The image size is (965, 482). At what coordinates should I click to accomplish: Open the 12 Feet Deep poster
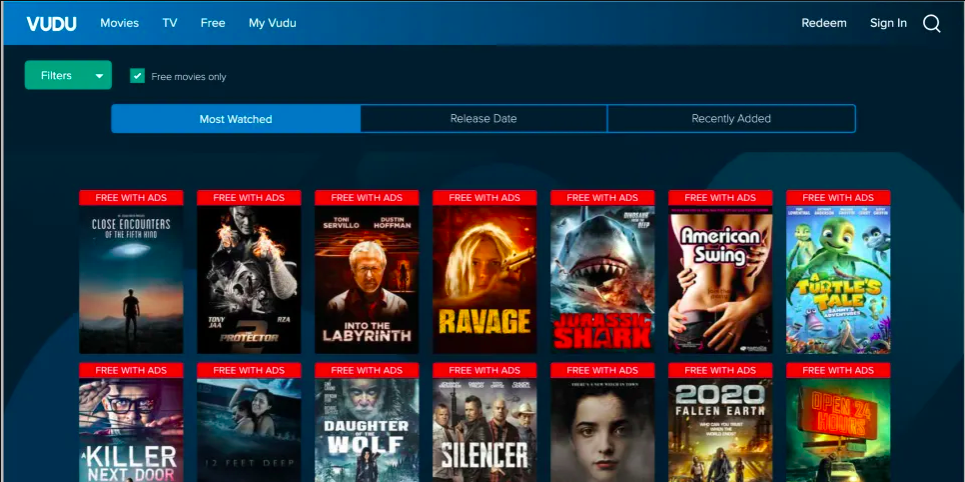tap(249, 430)
